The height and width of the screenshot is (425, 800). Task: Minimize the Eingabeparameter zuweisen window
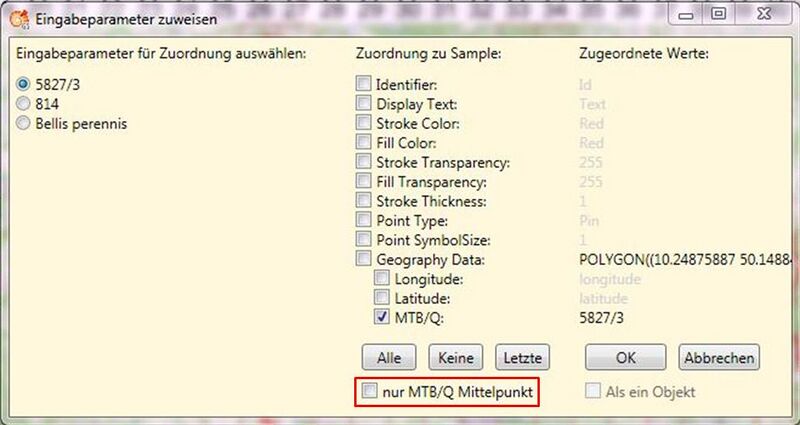coord(686,14)
